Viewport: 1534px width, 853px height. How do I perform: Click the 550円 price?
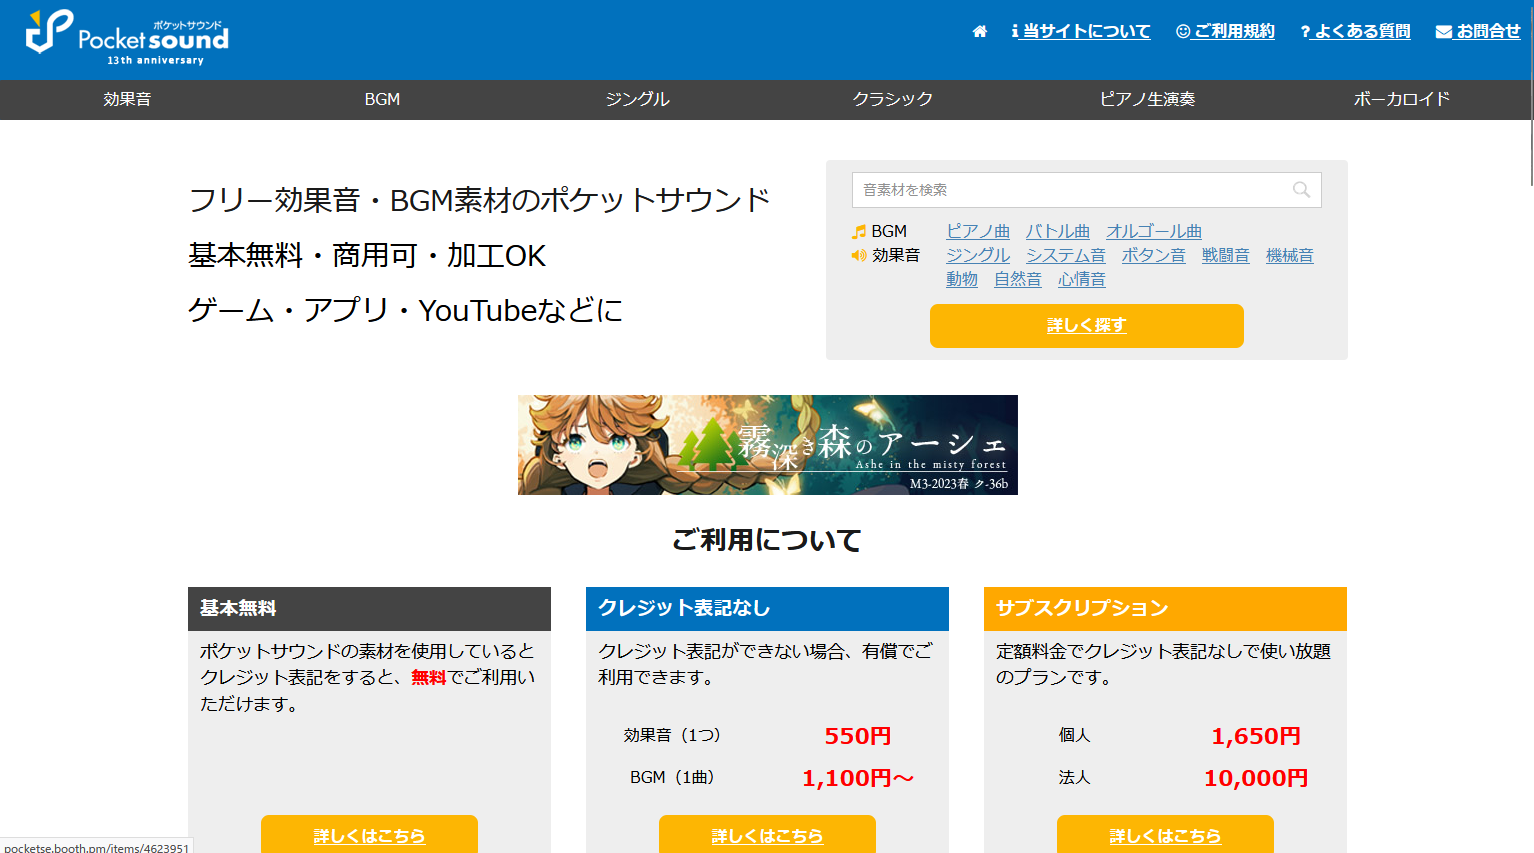(858, 736)
